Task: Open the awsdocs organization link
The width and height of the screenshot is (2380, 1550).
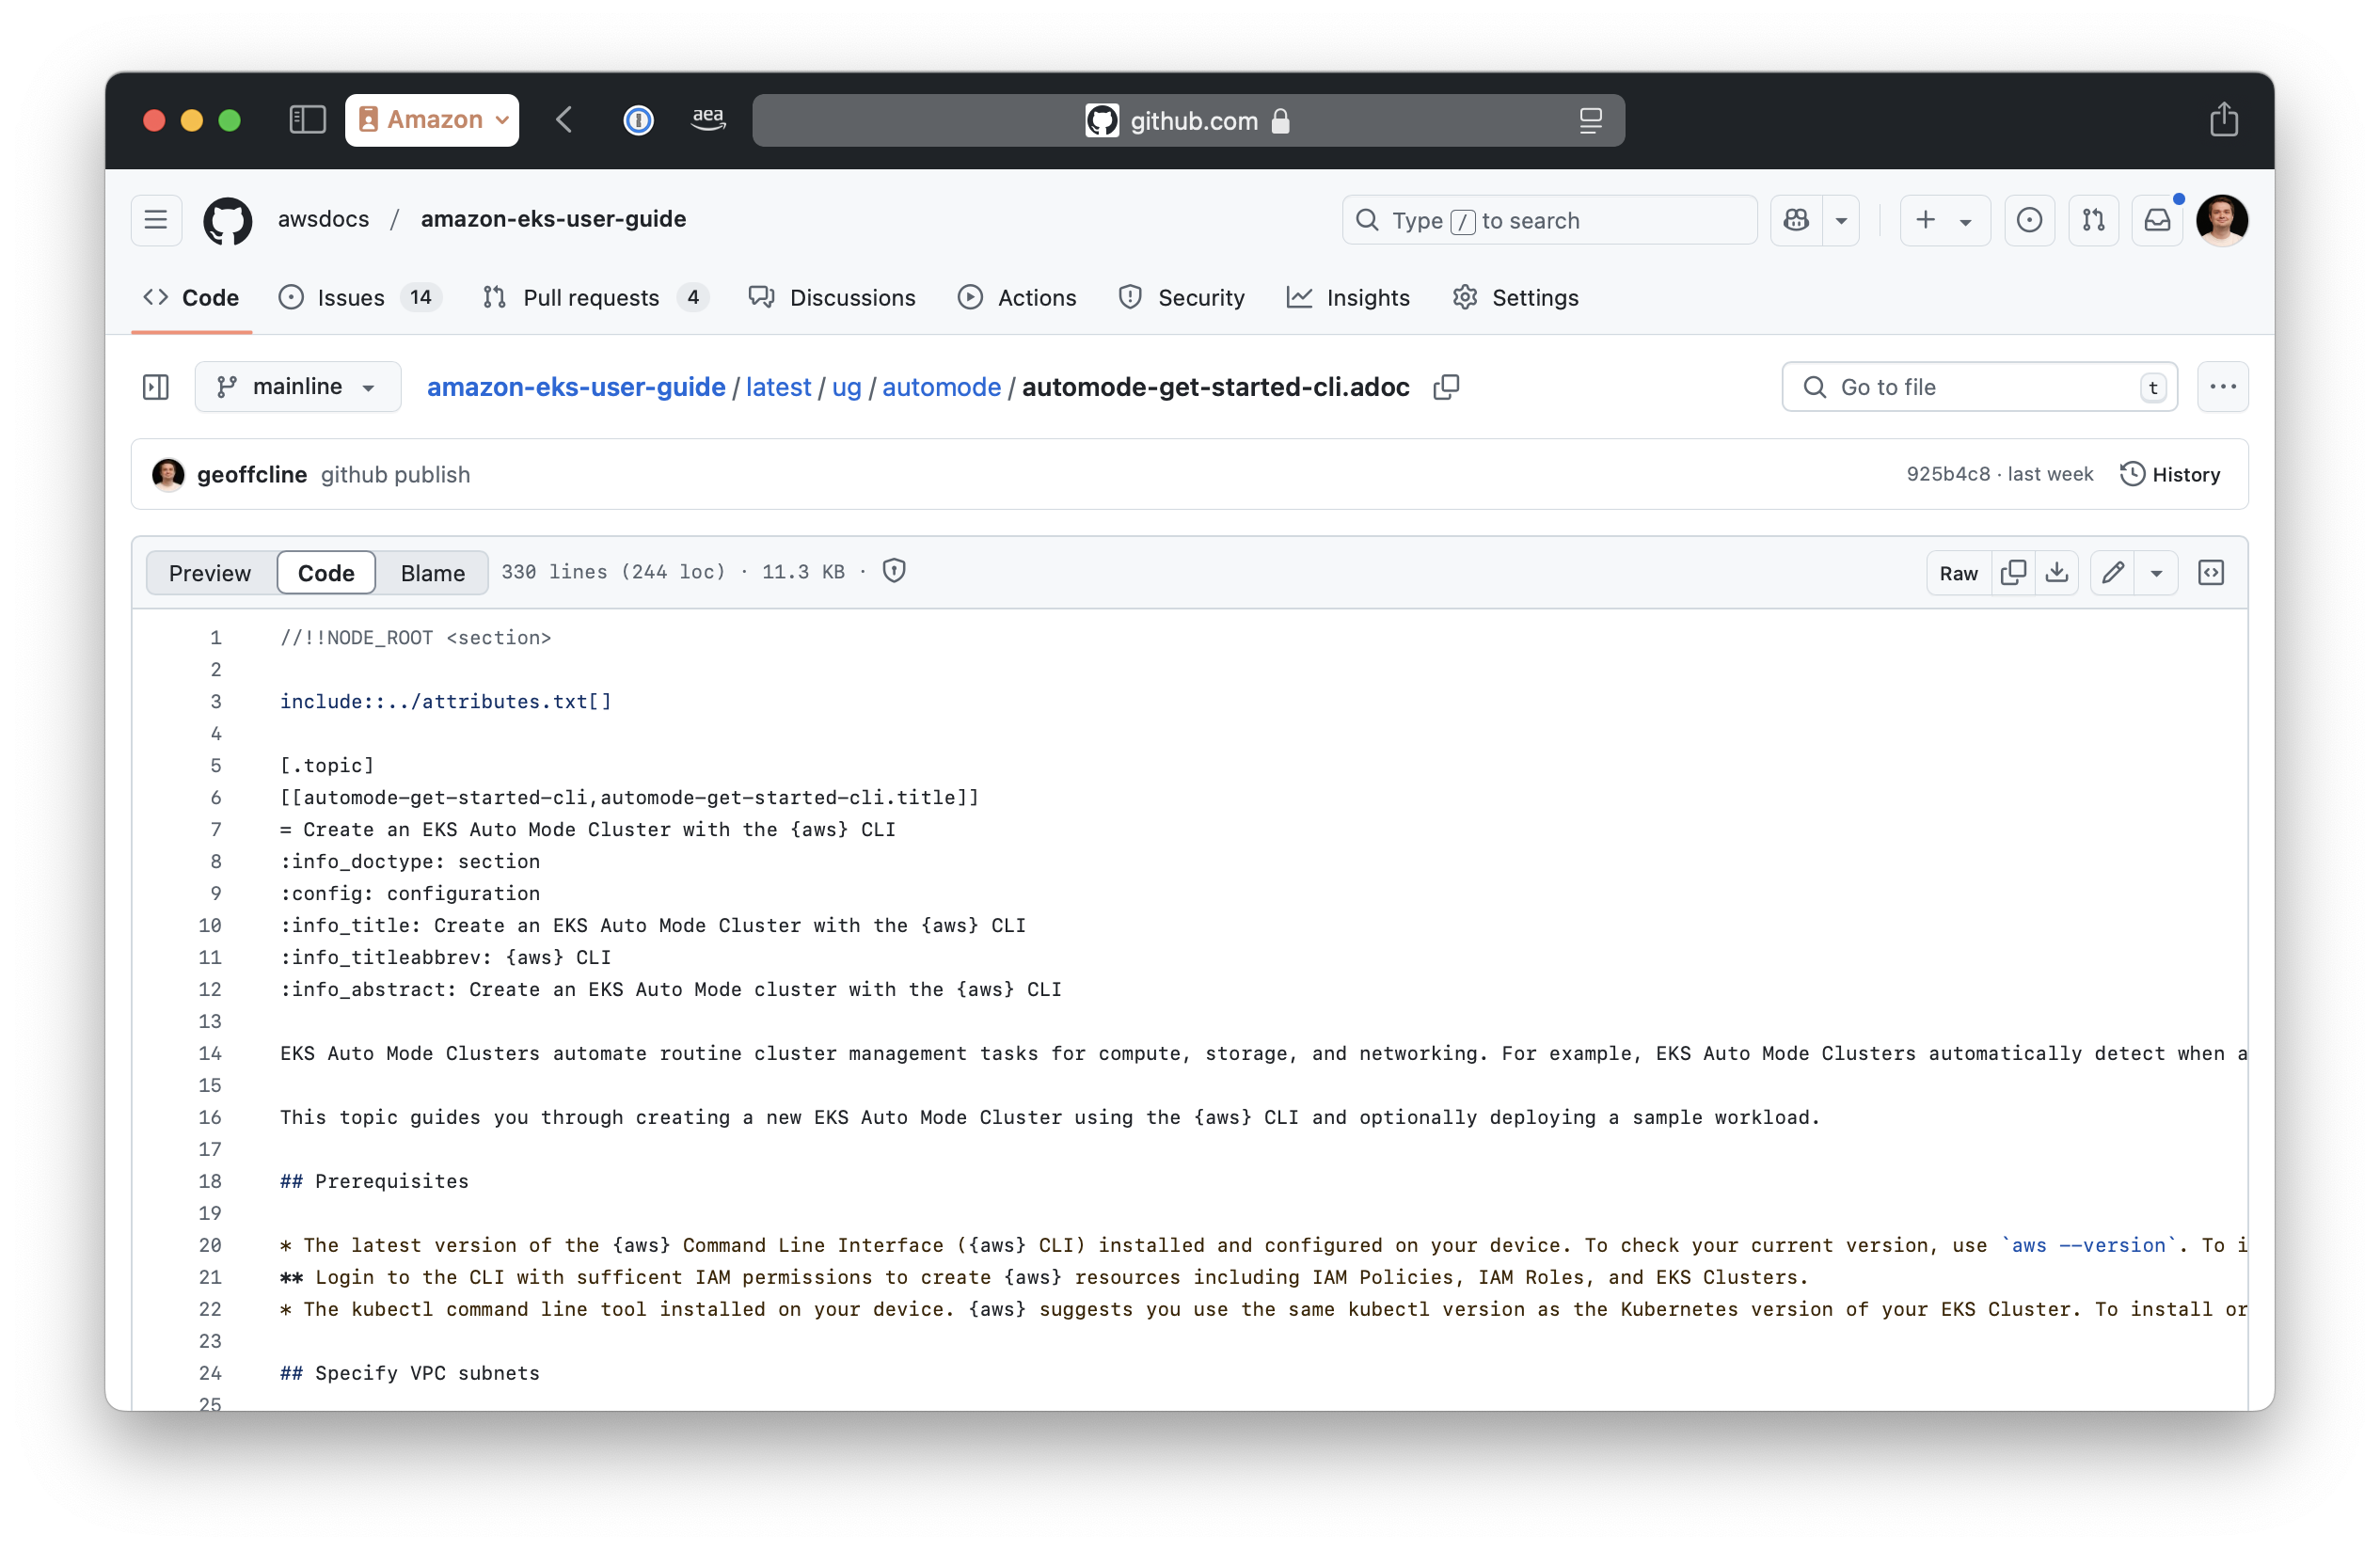Action: point(323,219)
